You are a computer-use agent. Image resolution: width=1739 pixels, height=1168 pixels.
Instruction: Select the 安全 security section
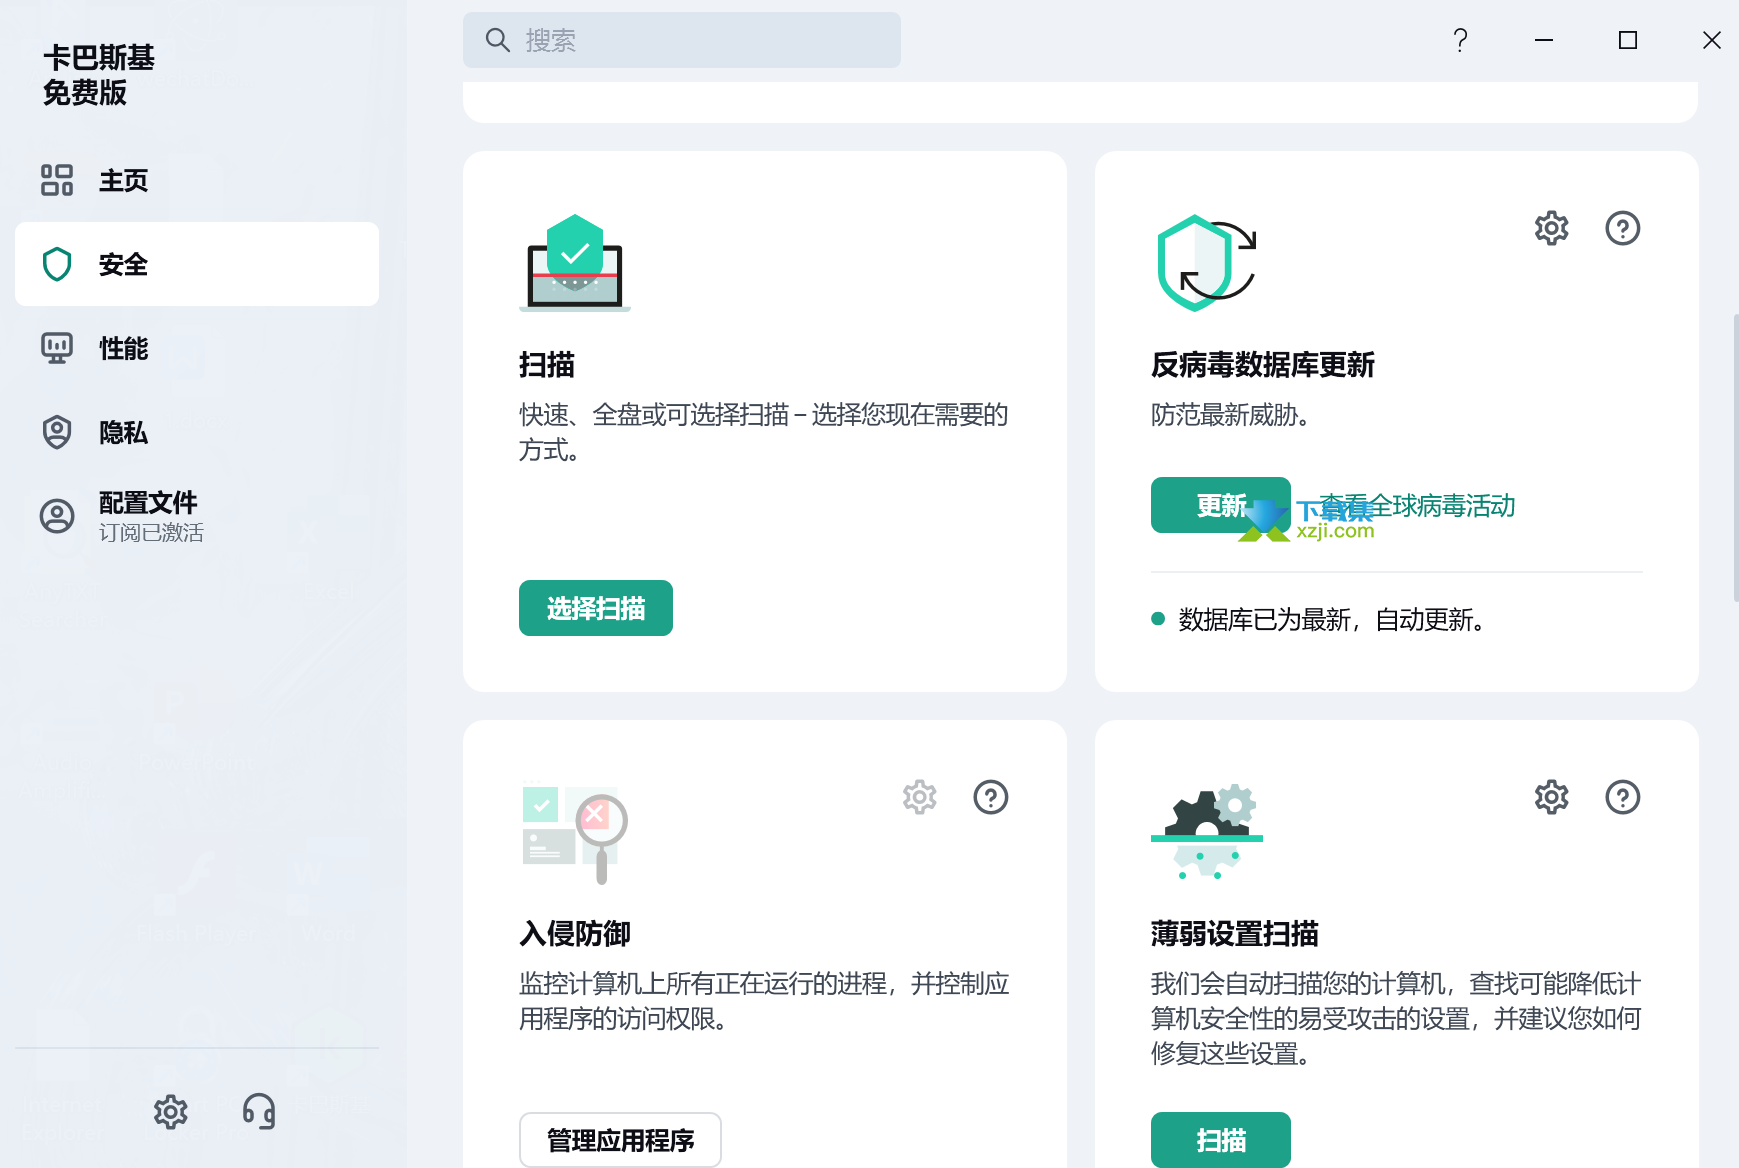pyautogui.click(x=197, y=264)
